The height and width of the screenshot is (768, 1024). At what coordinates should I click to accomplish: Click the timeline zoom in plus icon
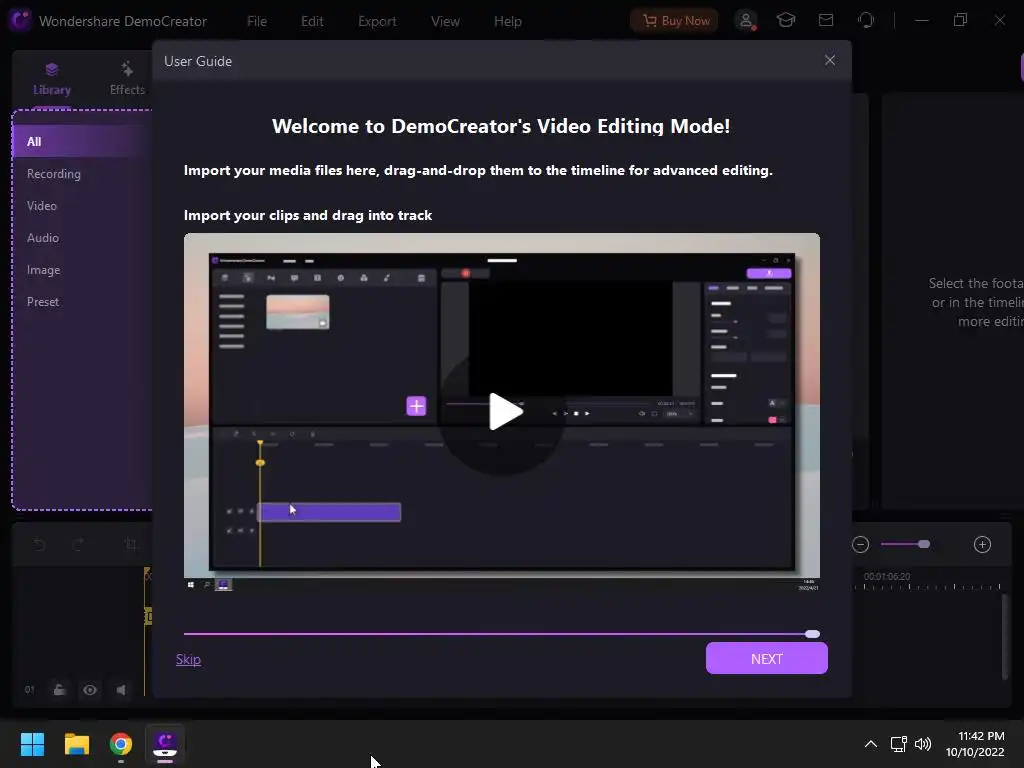982,544
